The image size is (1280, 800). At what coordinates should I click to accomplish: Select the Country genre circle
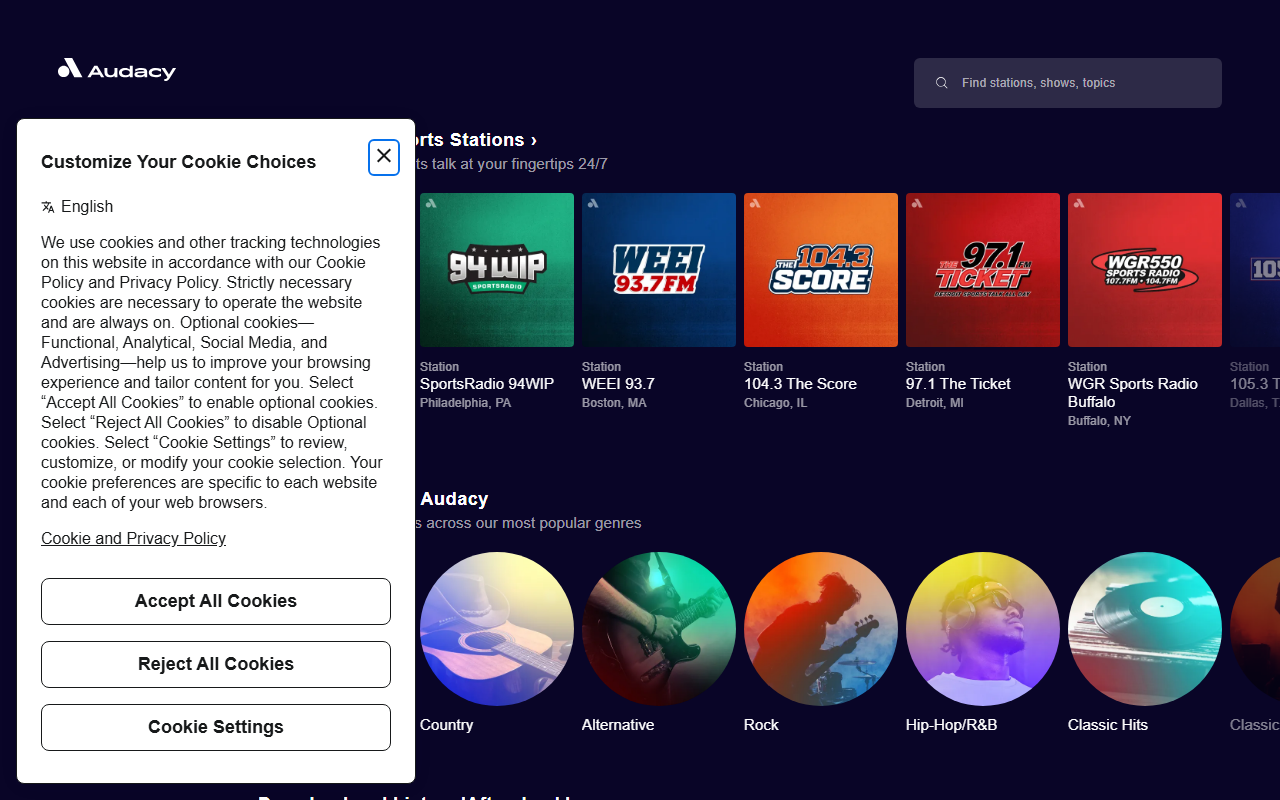[497, 629]
